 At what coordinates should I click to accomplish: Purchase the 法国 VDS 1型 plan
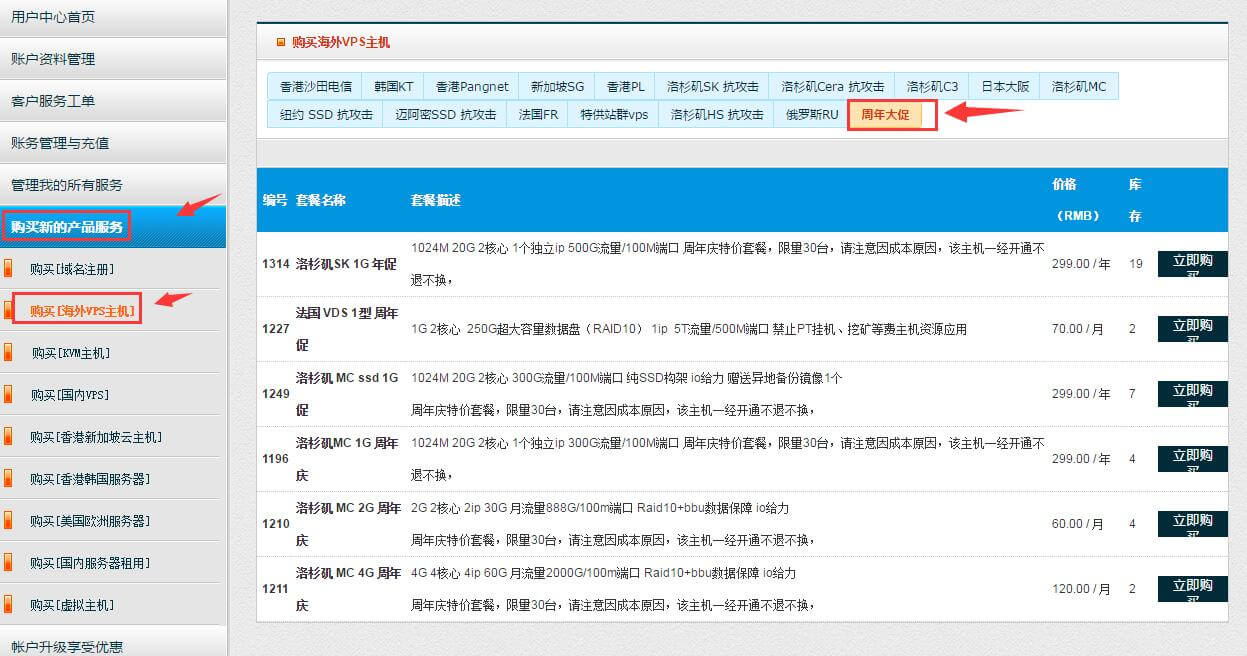point(1191,328)
